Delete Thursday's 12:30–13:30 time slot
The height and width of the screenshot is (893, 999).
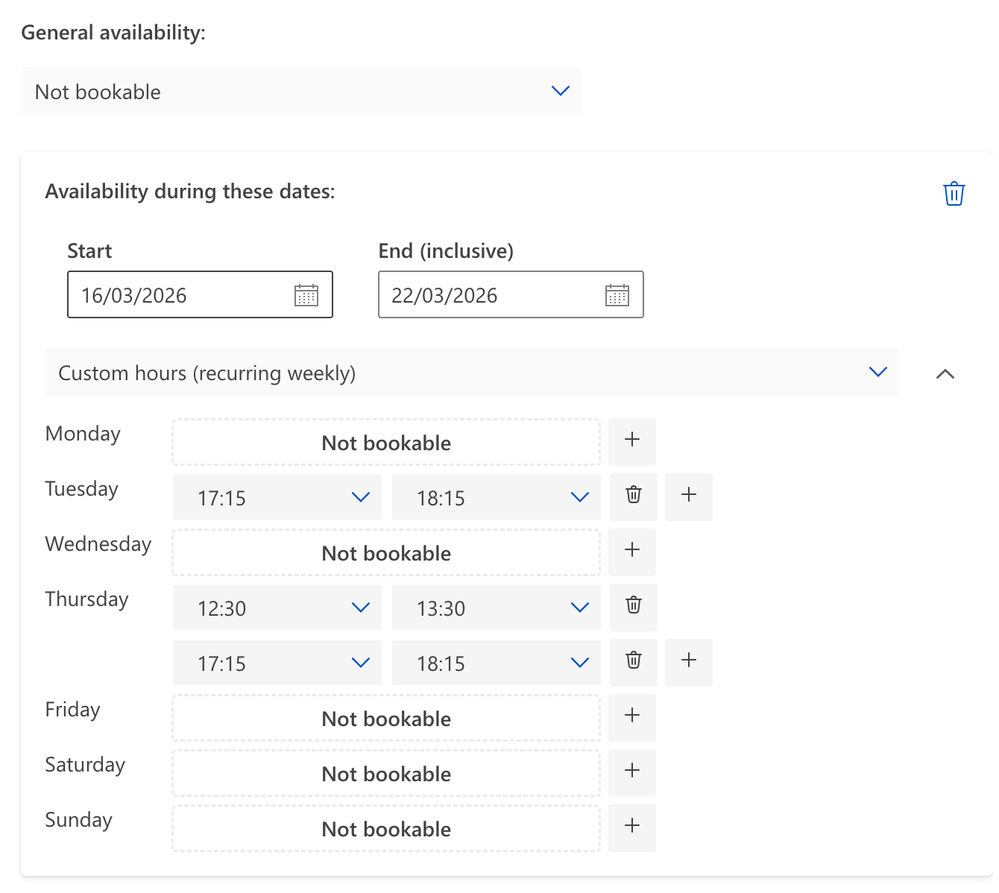tap(633, 606)
